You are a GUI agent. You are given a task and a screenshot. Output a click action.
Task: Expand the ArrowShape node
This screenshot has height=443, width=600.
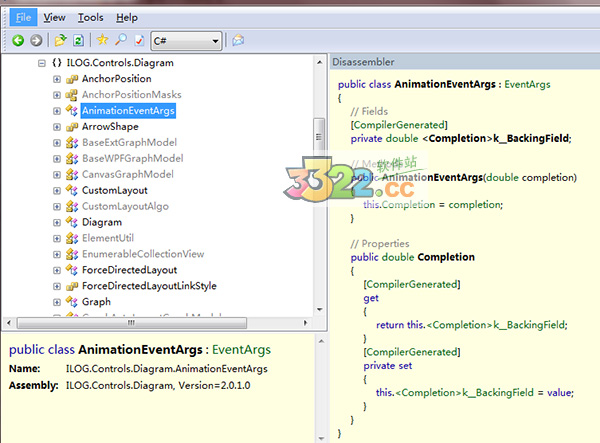click(57, 127)
